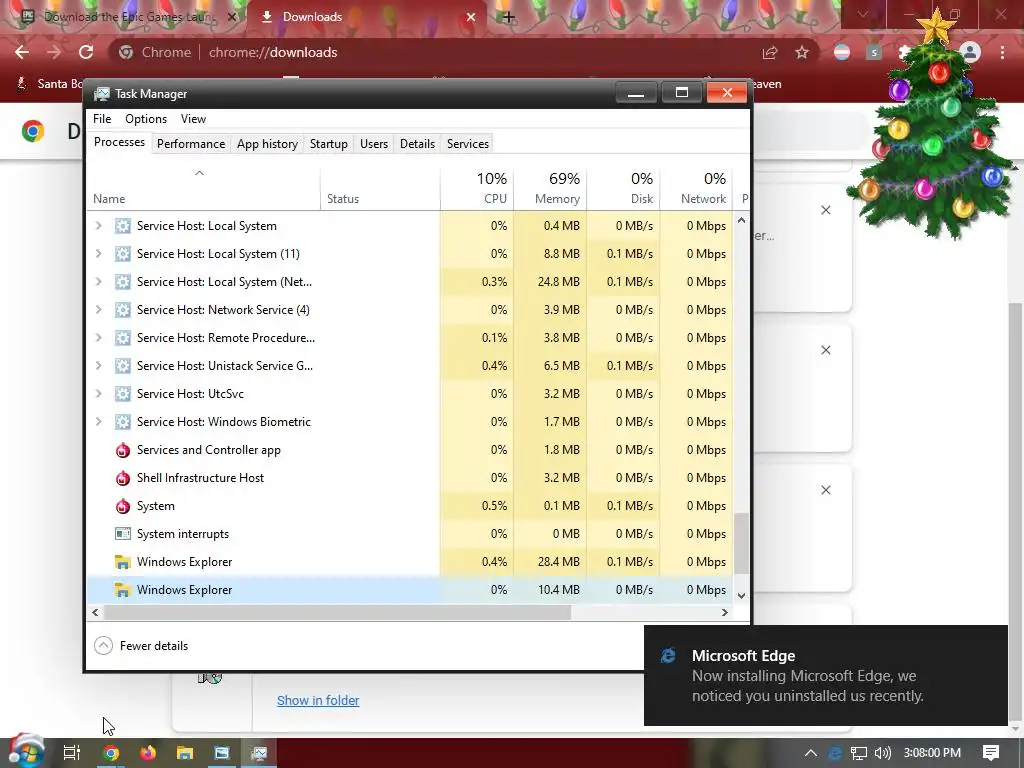Expand Service Host: Local System (11)

point(99,253)
